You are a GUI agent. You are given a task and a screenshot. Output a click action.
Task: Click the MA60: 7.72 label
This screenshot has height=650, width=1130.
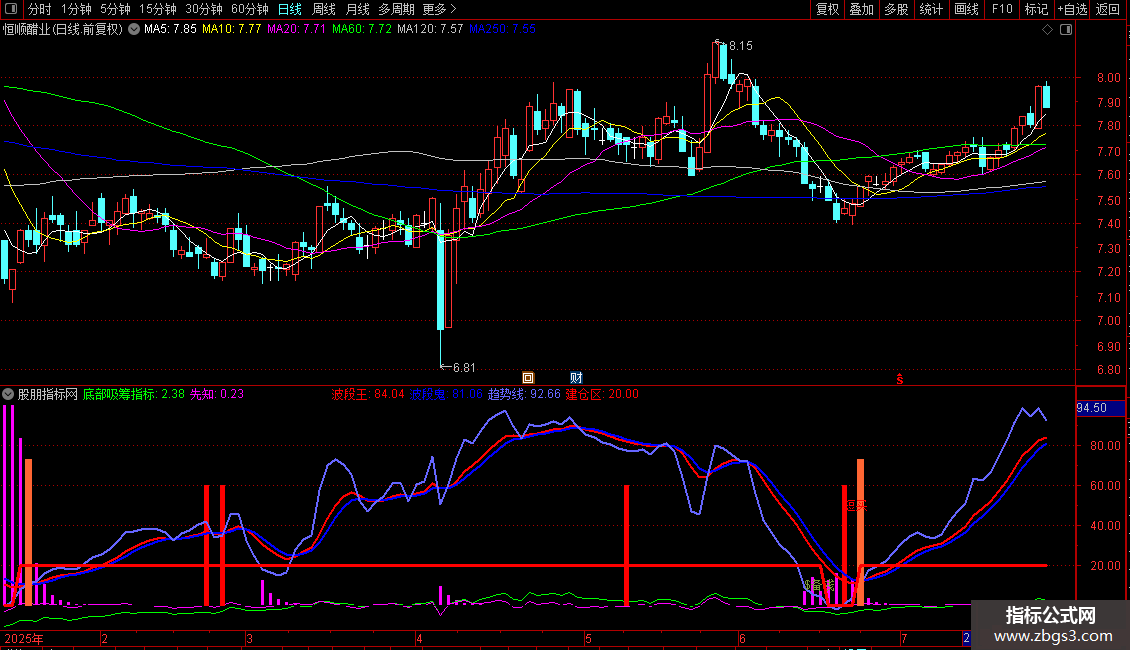pyautogui.click(x=362, y=29)
